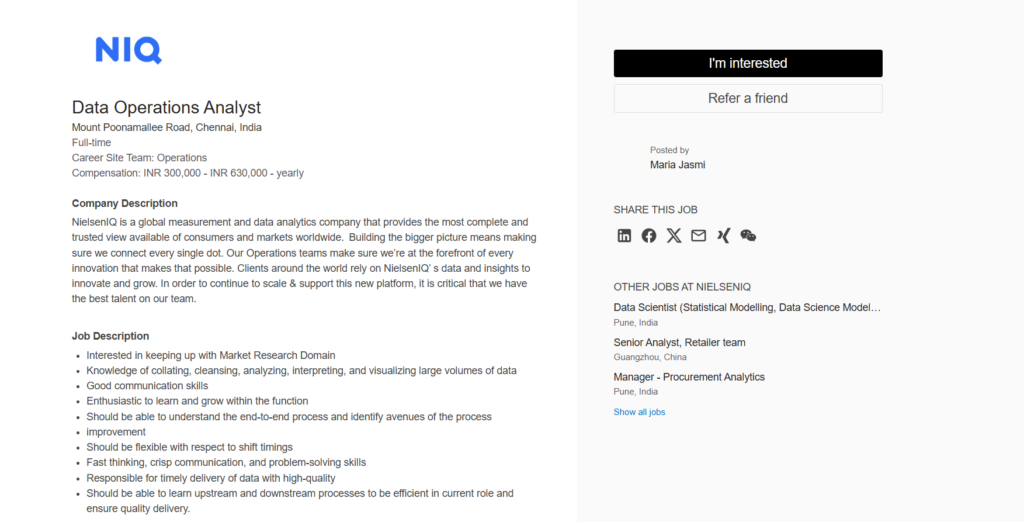Click the Mount Poonamallee Road location text
Image resolution: width=1024 pixels, height=522 pixels.
[166, 127]
